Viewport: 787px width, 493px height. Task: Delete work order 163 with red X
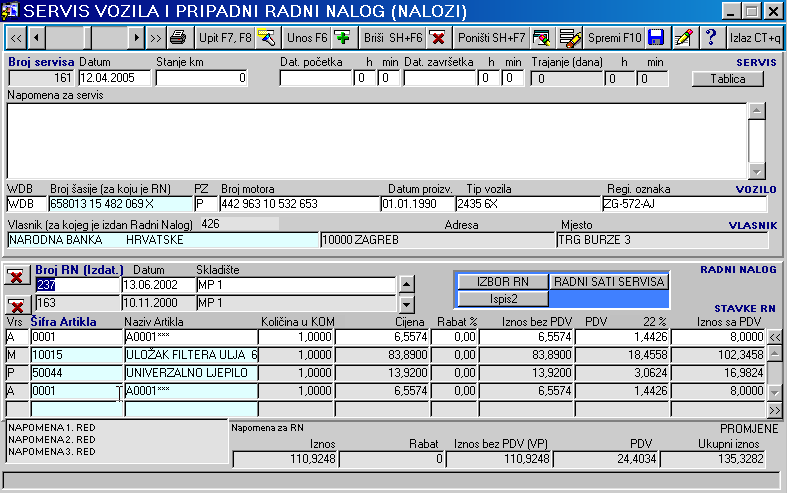point(17,305)
